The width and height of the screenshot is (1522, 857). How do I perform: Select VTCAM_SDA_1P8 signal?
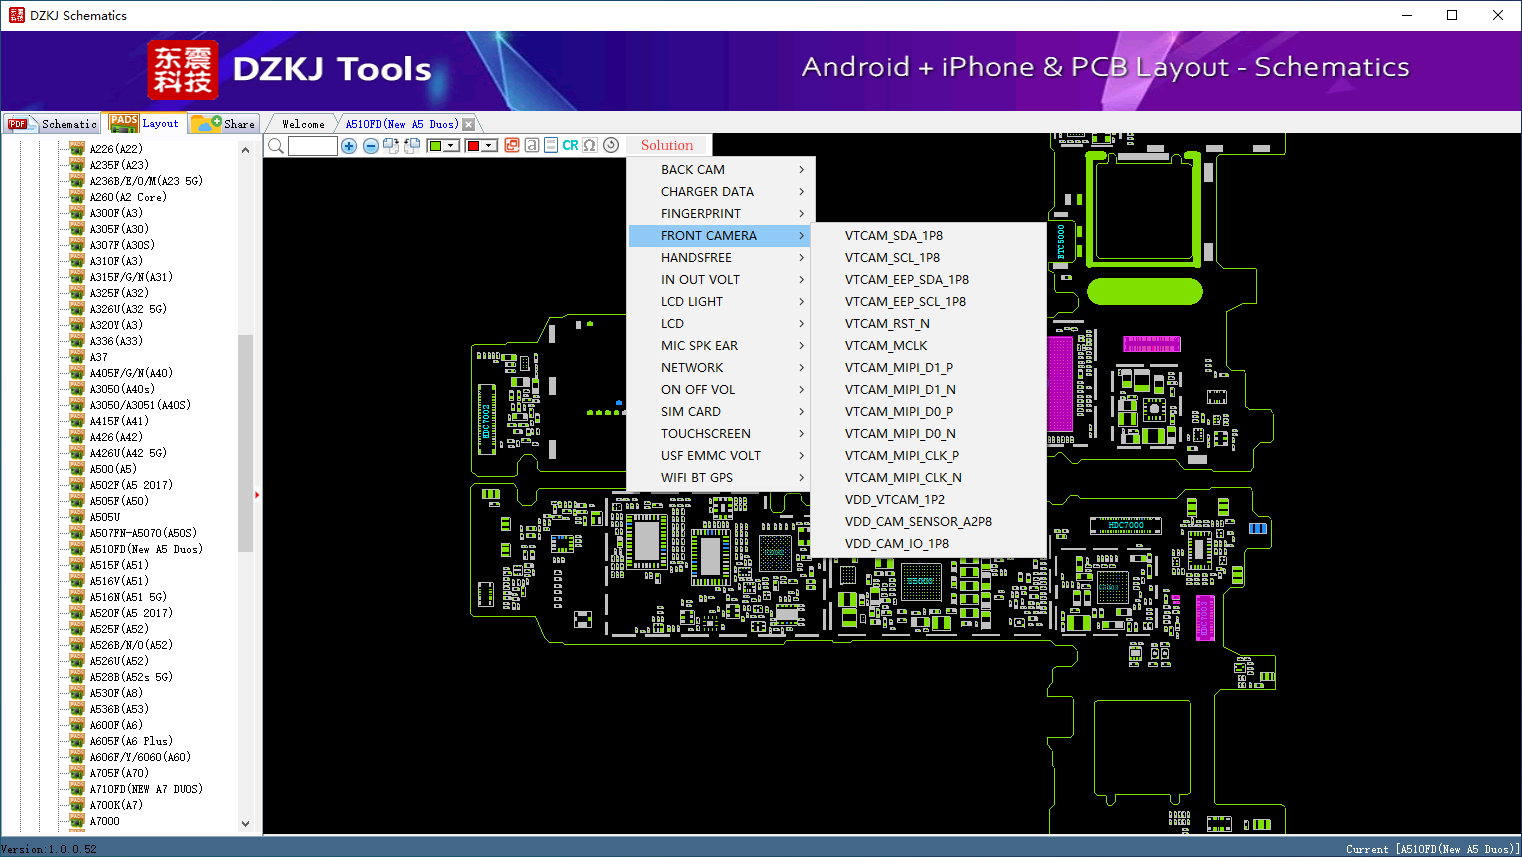[929, 236]
